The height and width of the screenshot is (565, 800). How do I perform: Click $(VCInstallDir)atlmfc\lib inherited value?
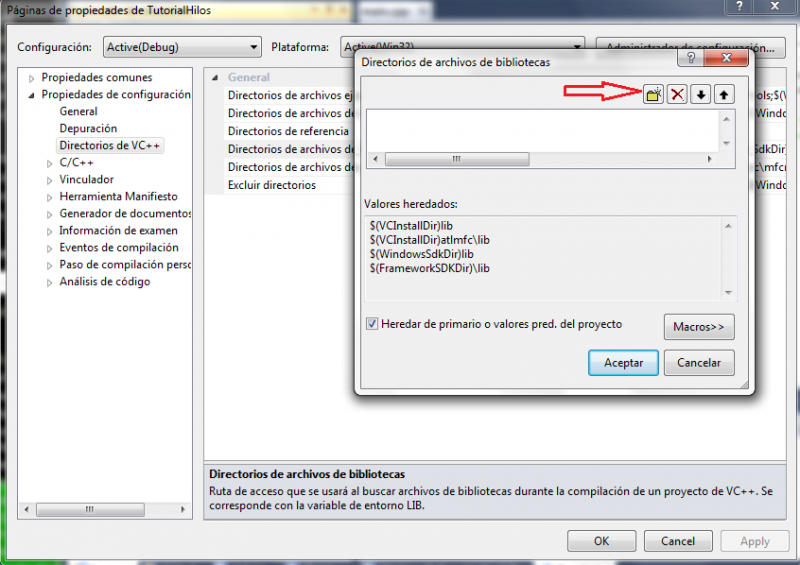430,240
